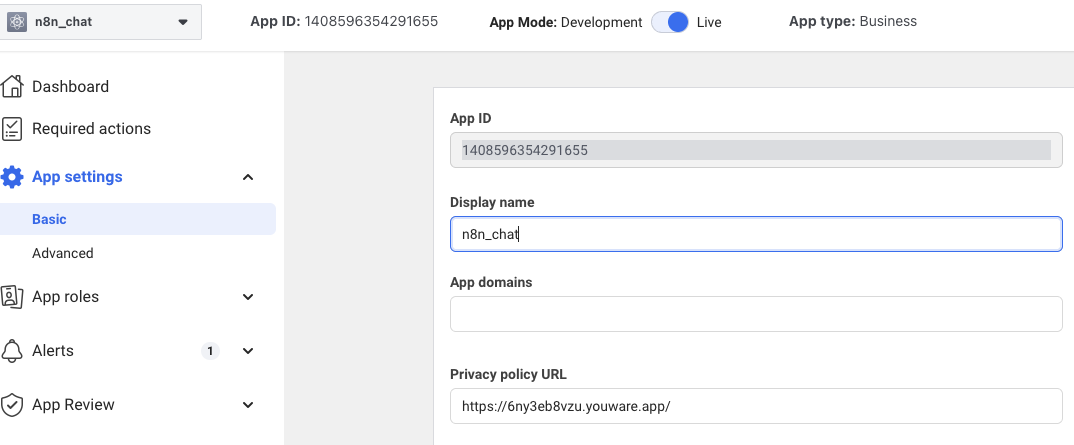Click the n8n_chat app atom icon
Image resolution: width=1074 pixels, height=445 pixels.
[x=17, y=22]
